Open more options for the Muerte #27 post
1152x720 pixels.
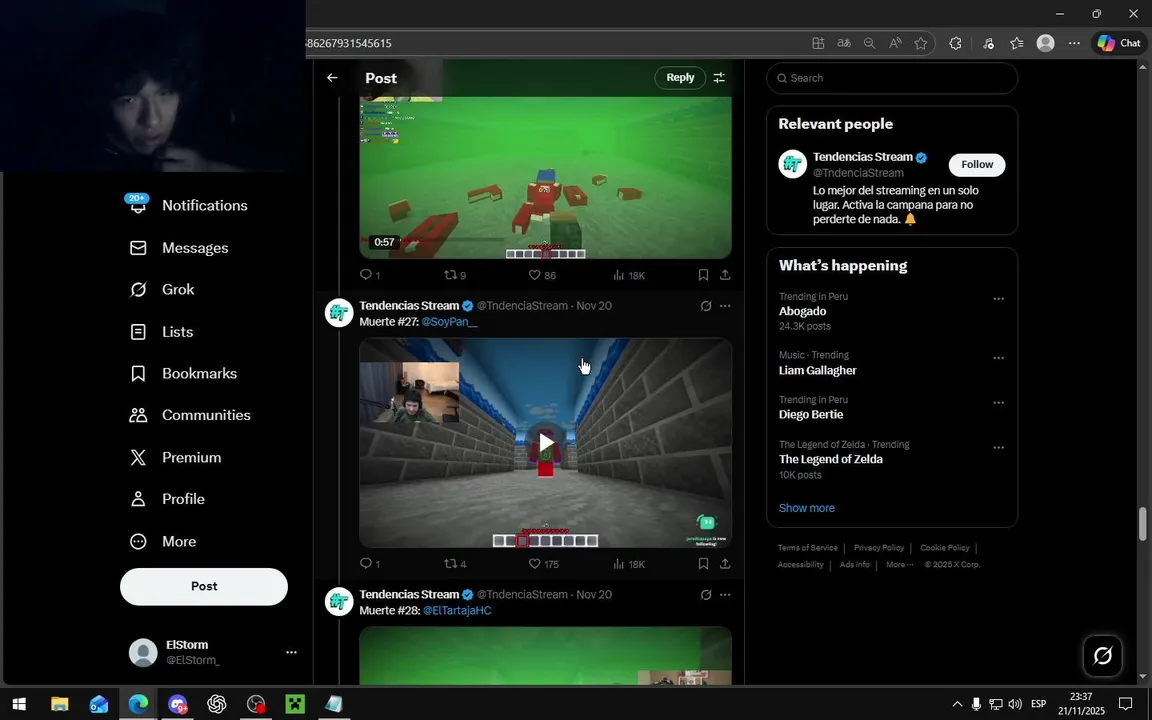[725, 306]
